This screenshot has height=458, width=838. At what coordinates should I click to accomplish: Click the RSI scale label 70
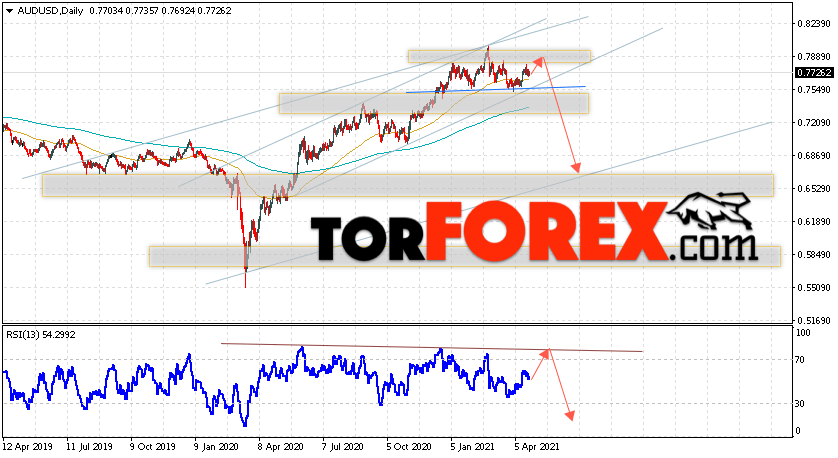[800, 360]
